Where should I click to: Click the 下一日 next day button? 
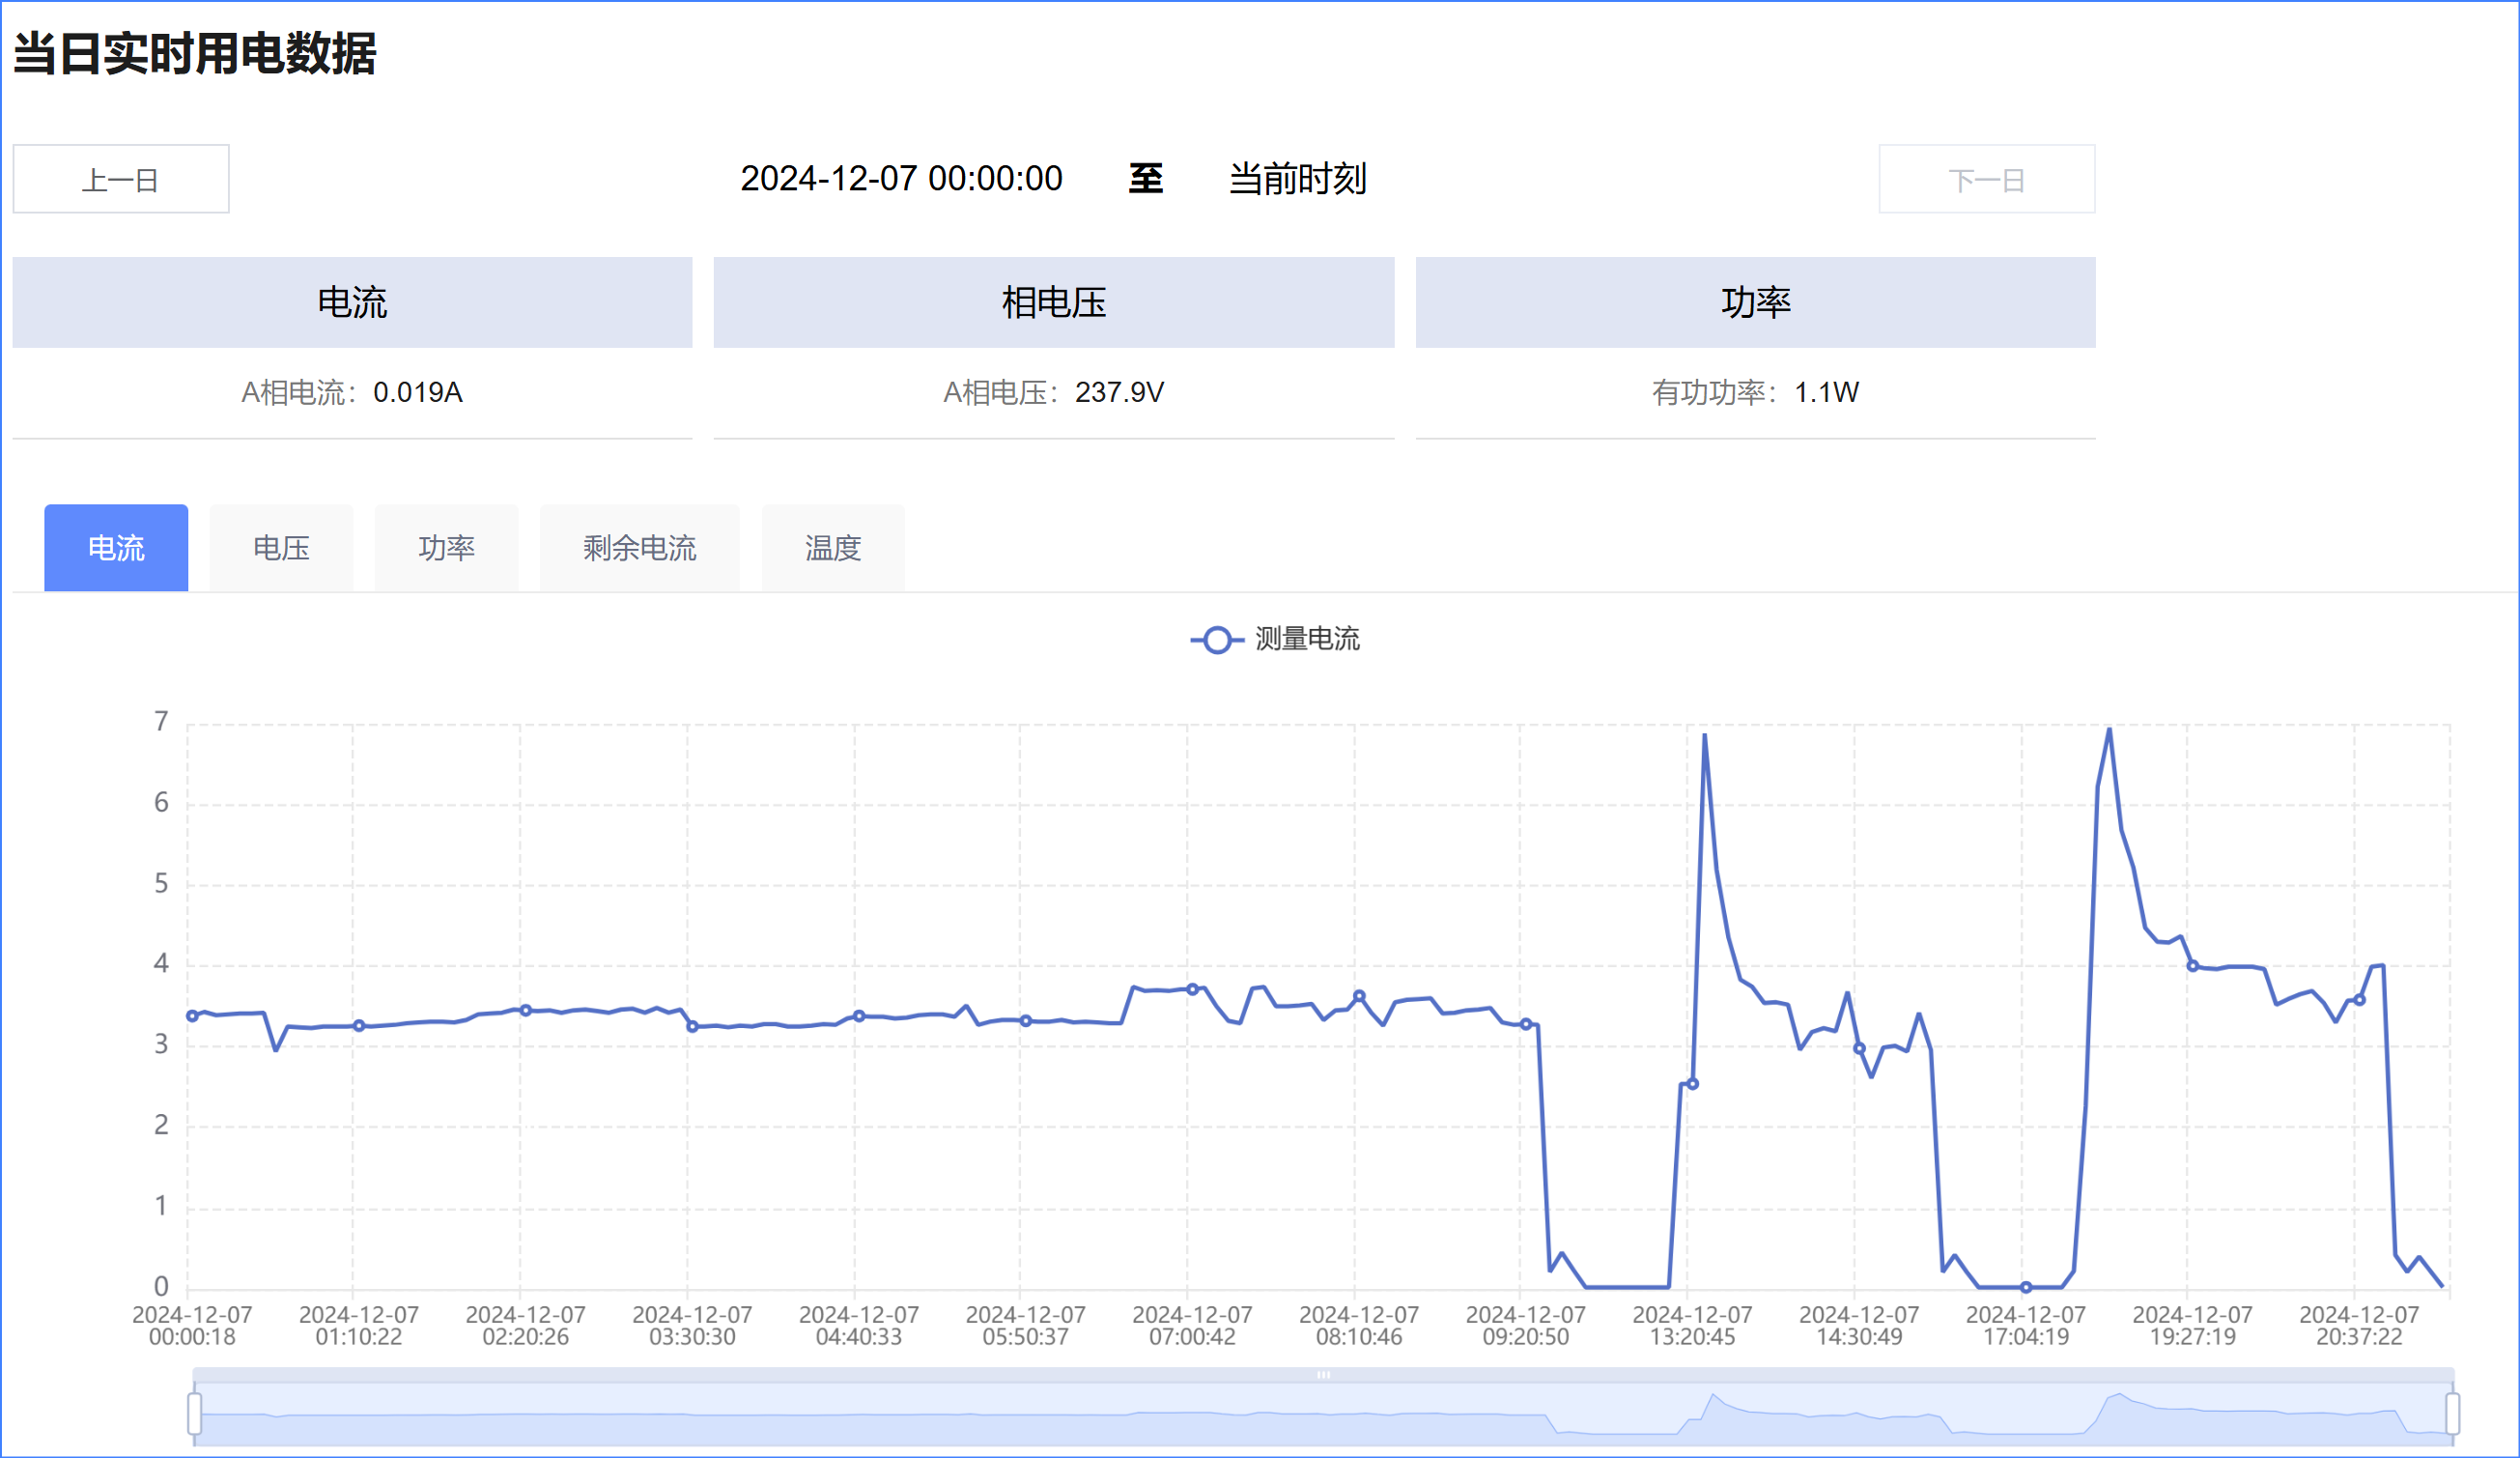pos(1986,179)
